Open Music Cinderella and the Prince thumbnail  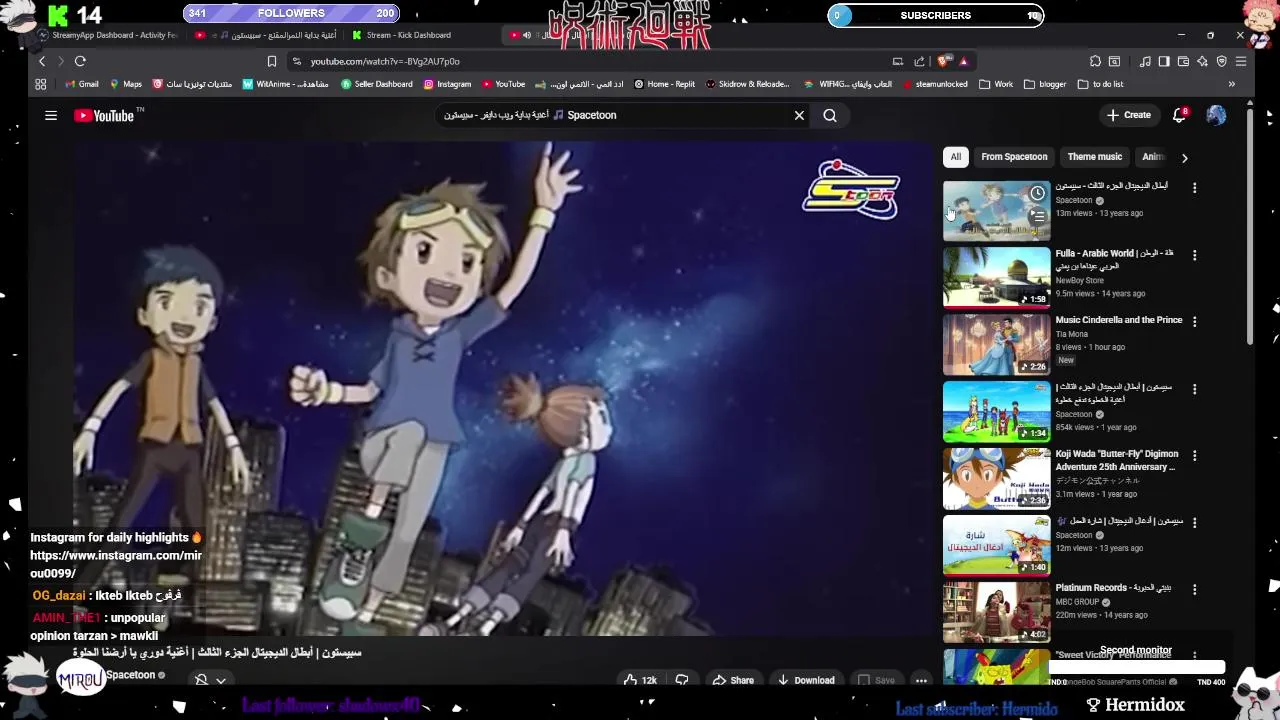[x=997, y=345]
